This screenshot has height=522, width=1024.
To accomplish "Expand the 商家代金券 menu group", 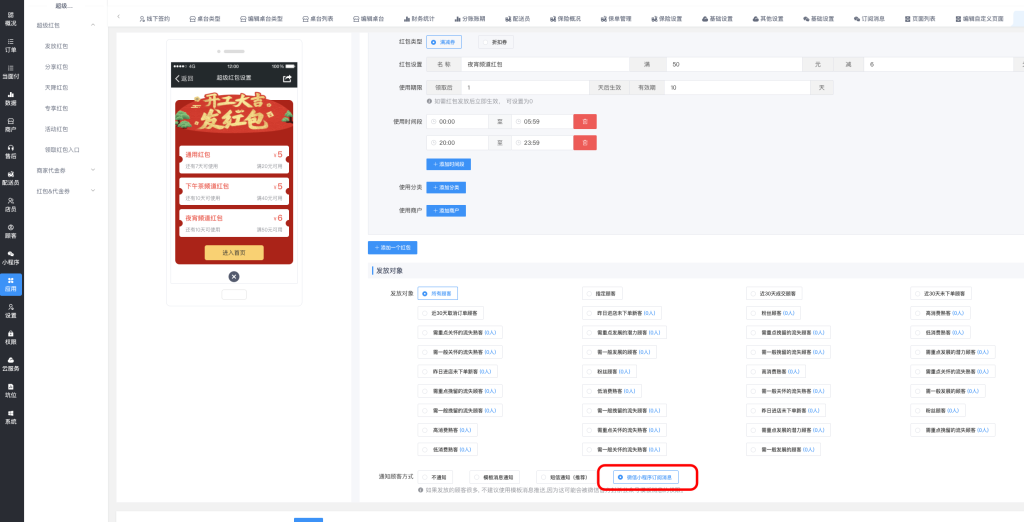I will pyautogui.click(x=93, y=170).
